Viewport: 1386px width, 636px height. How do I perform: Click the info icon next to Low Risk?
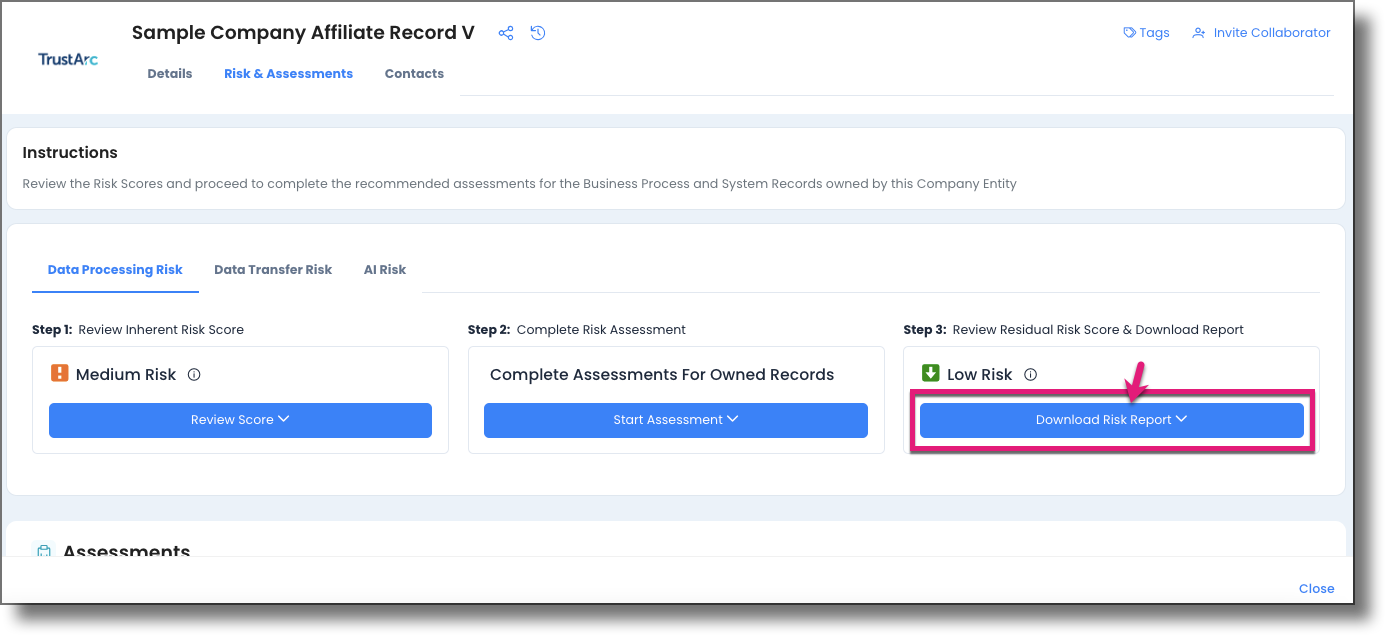[1030, 375]
